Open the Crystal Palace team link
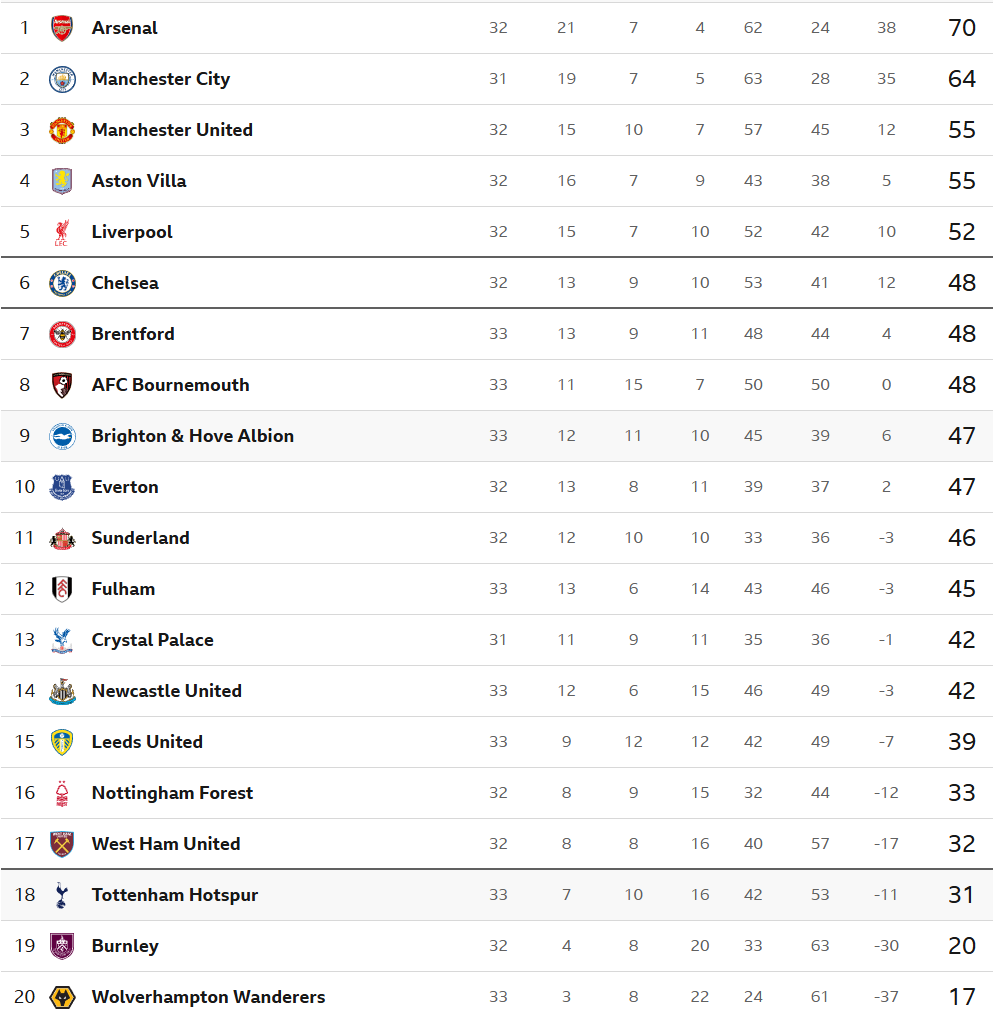 [x=152, y=640]
